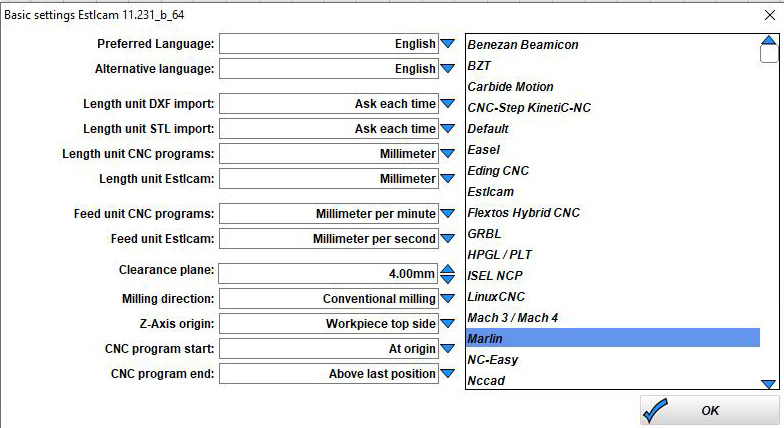Viewport: 784px width, 428px height.
Task: Select the Marlin list entry
Action: click(613, 338)
